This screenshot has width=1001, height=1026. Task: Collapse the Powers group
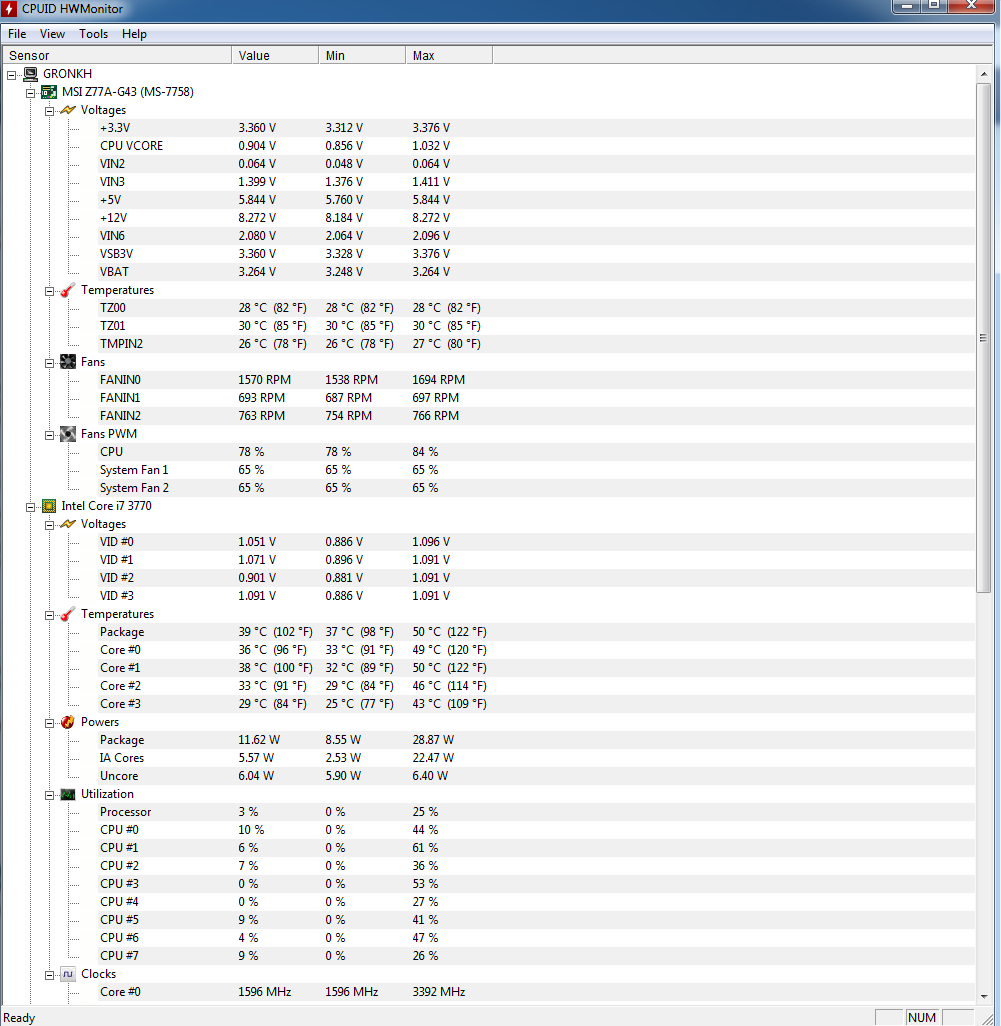pos(49,723)
